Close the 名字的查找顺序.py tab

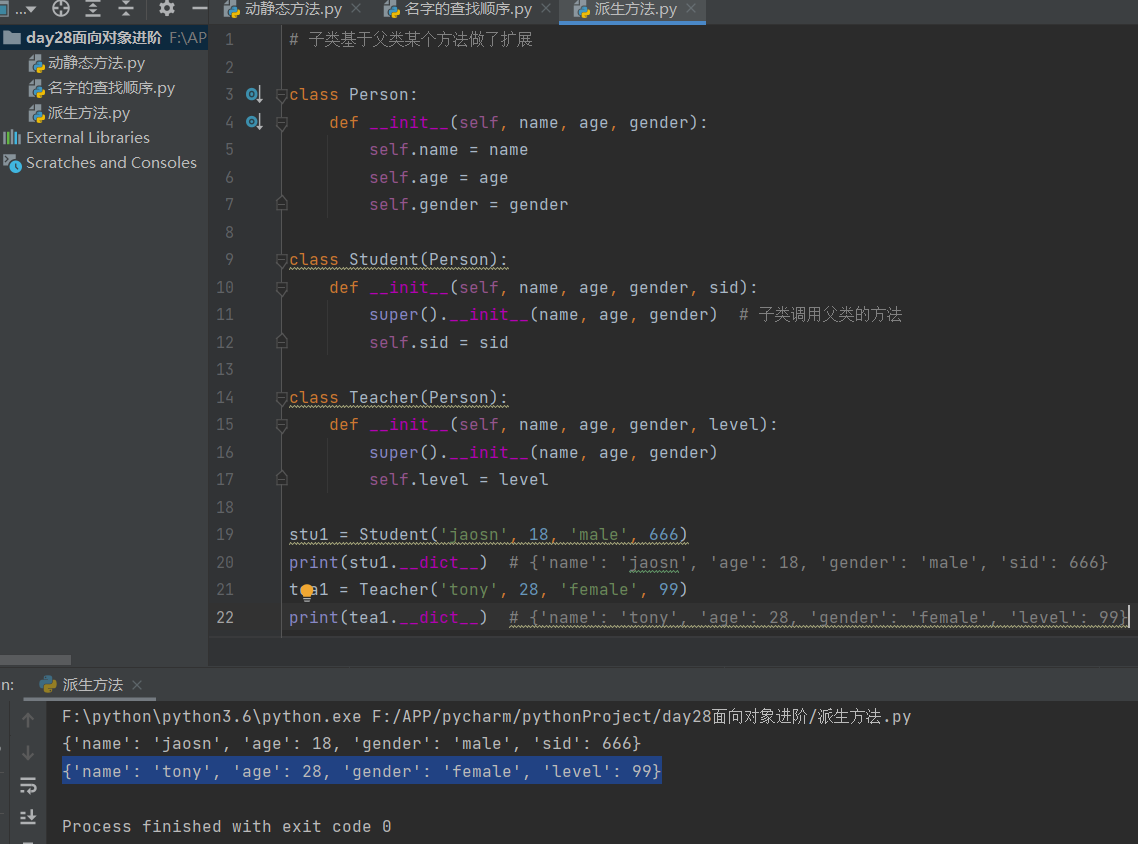tap(546, 9)
